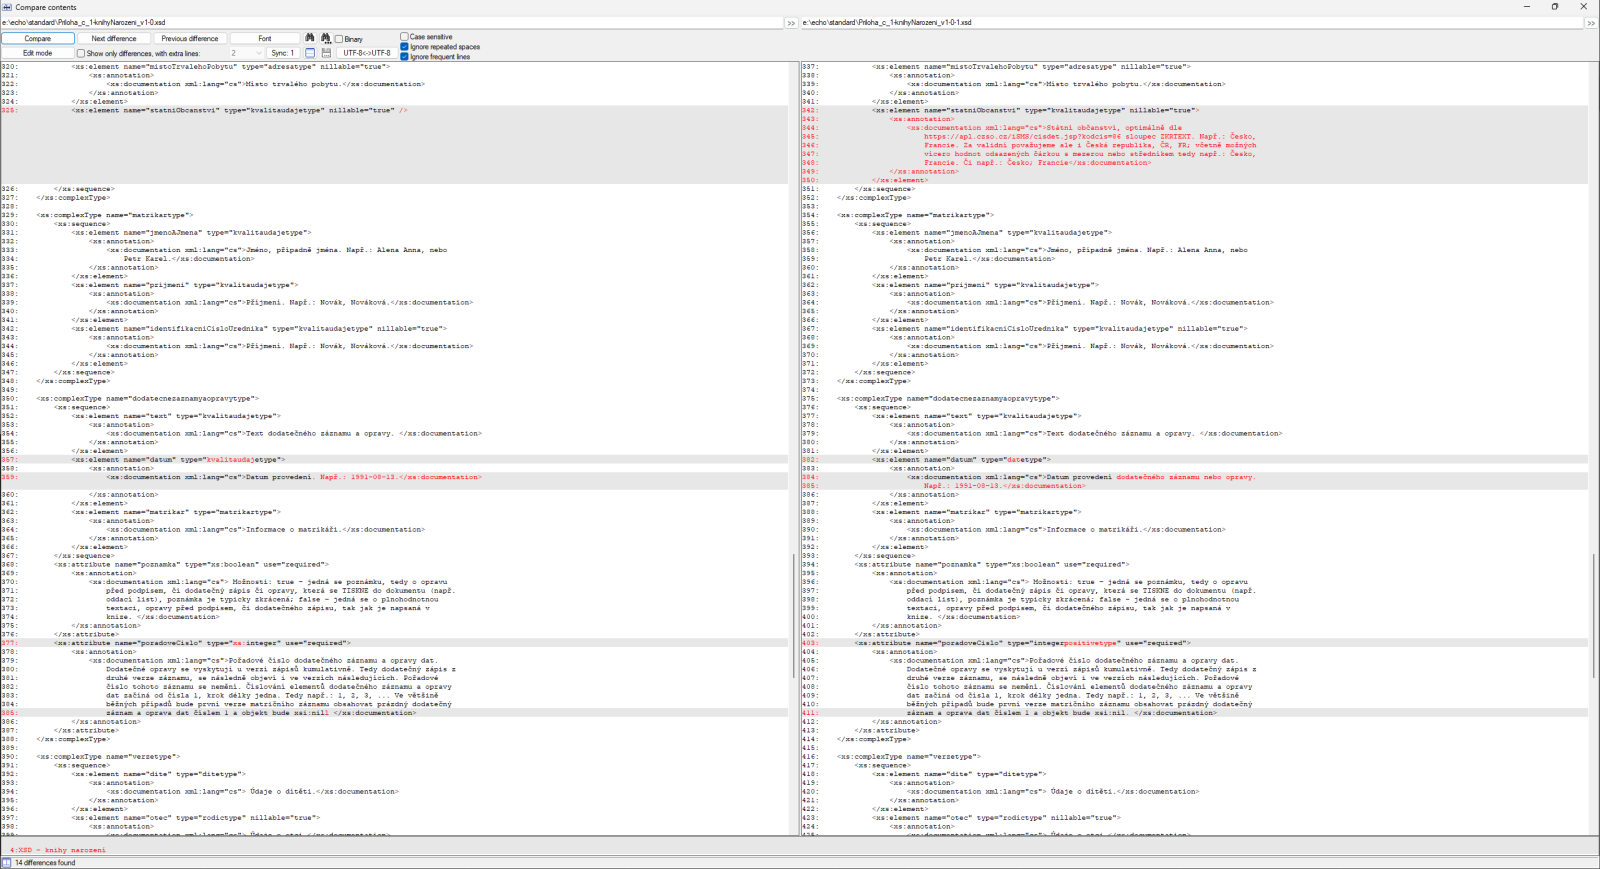Click the Compare button
Viewport: 1600px width, 869px height.
[38, 39]
